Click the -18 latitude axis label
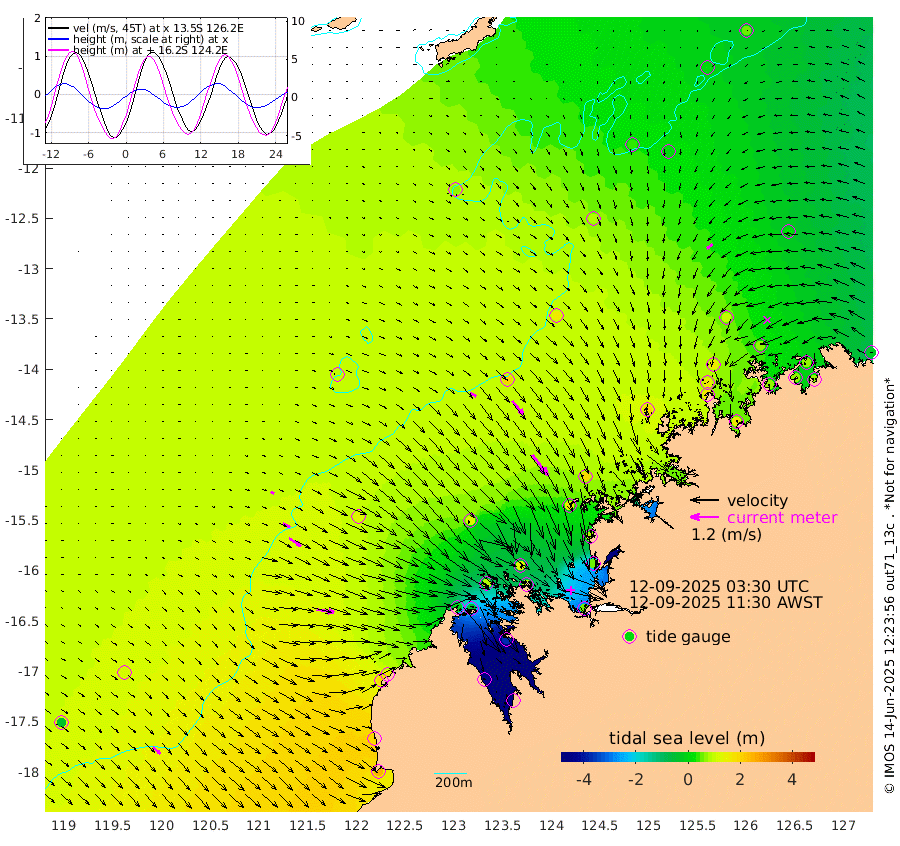Viewport: 900px width, 846px height. [x=28, y=773]
